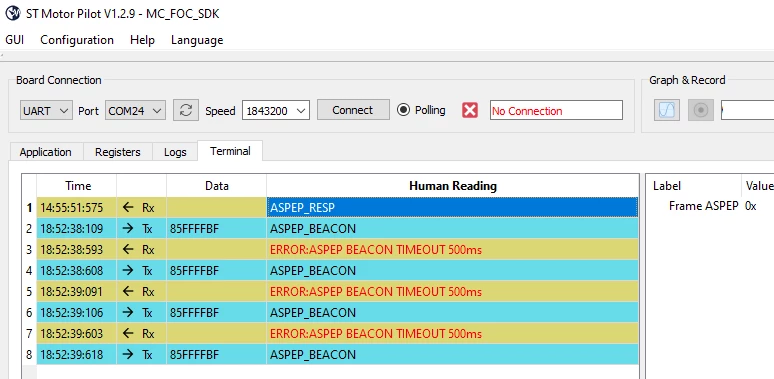Viewport: 774px width, 379px height.
Task: Click time cell 18:52:39:618
Action: click(77, 354)
